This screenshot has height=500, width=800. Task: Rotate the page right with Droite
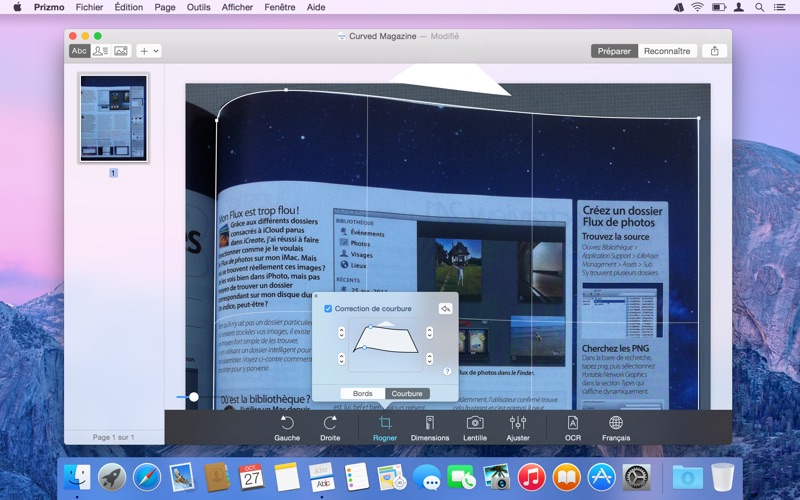(330, 428)
